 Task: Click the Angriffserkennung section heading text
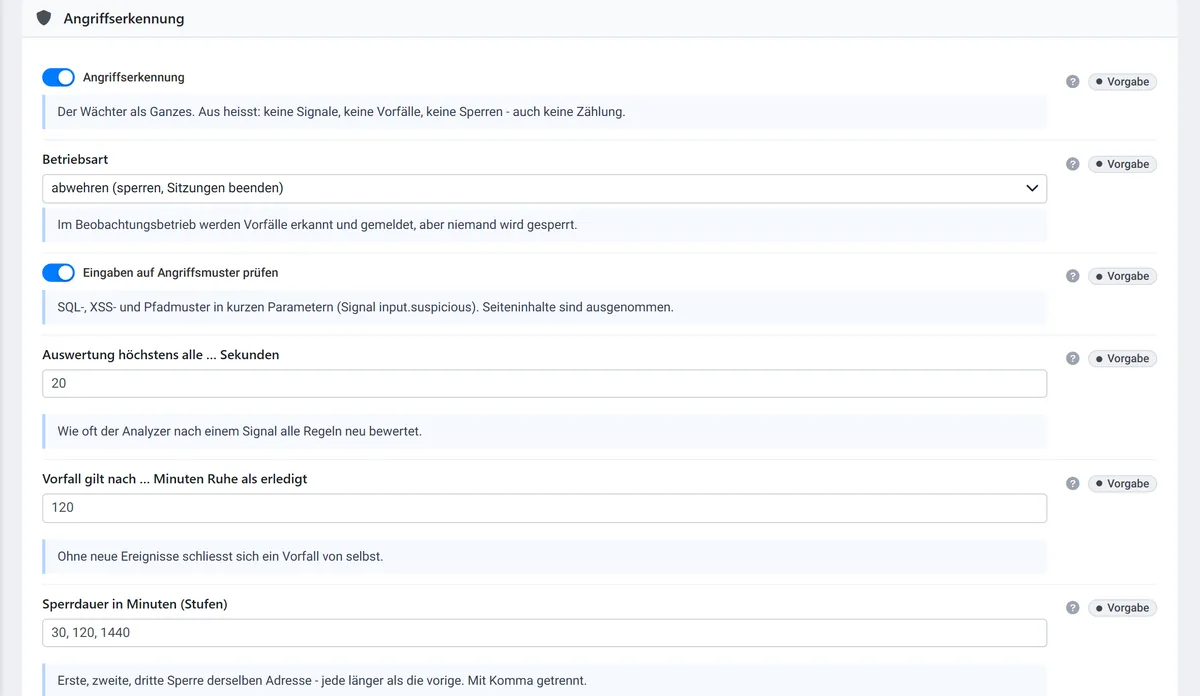point(124,19)
